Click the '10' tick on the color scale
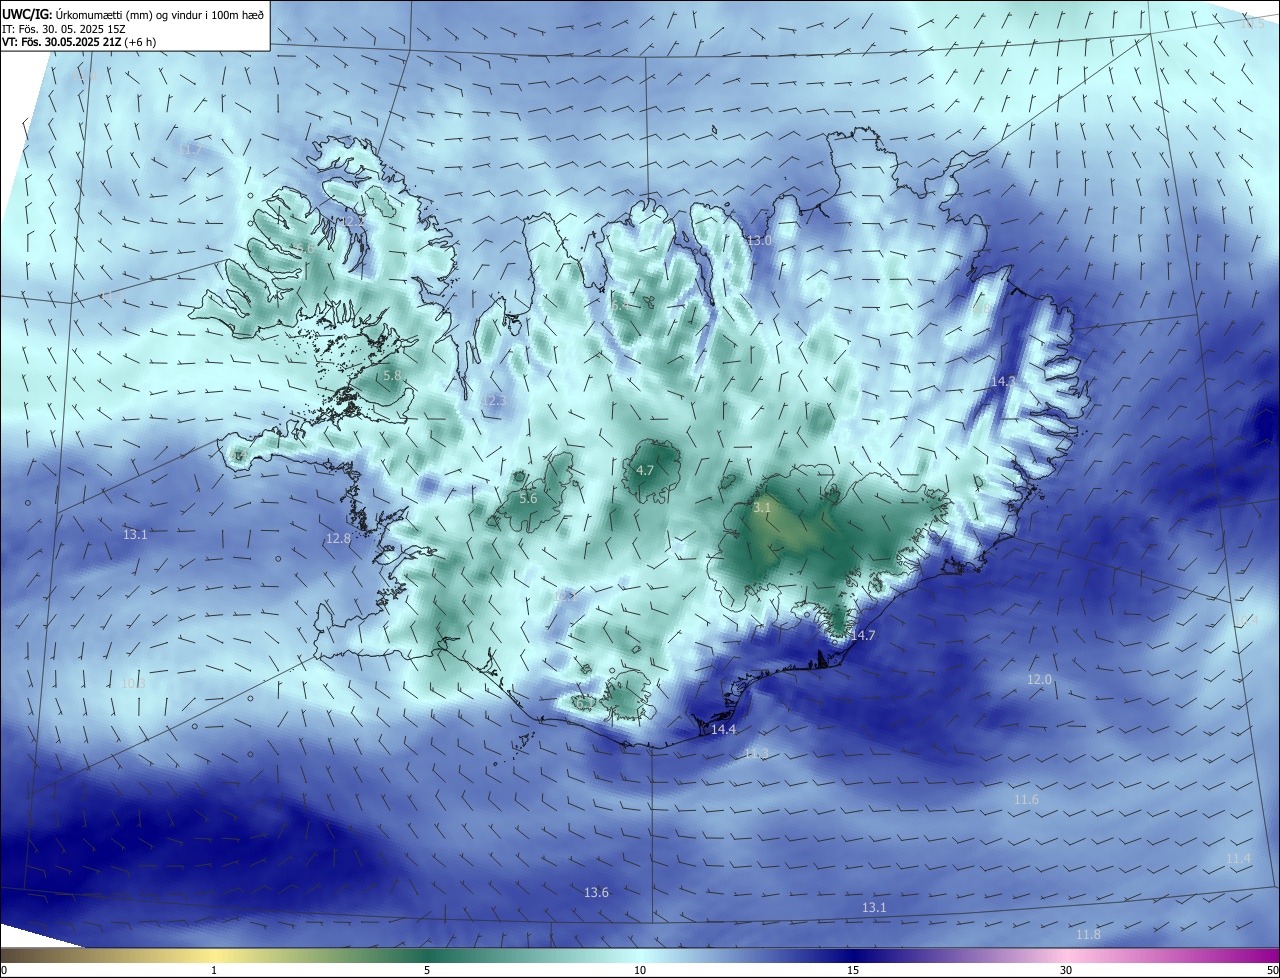Viewport: 1280px width, 978px height. 640,970
